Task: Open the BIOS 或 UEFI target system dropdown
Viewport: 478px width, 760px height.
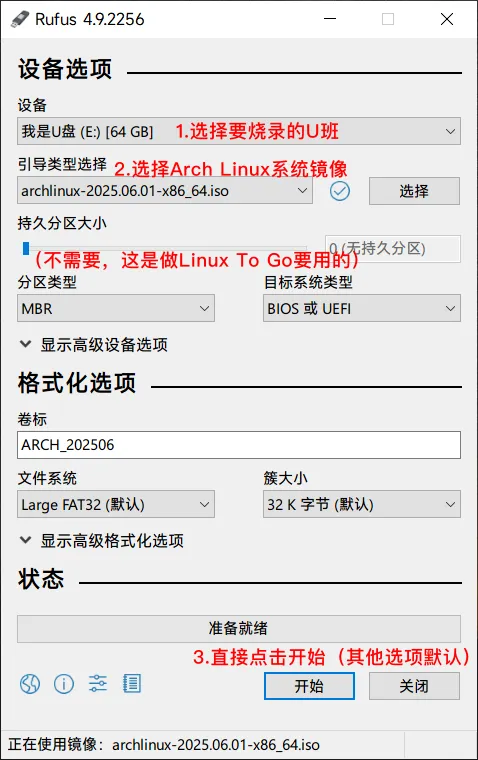Action: [362, 308]
